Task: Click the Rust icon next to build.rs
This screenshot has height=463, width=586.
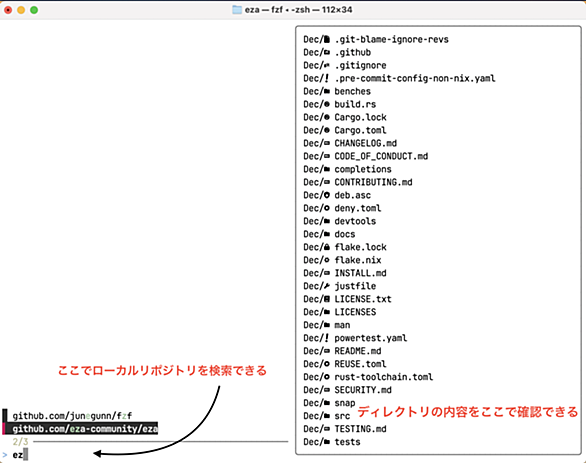Action: point(327,104)
